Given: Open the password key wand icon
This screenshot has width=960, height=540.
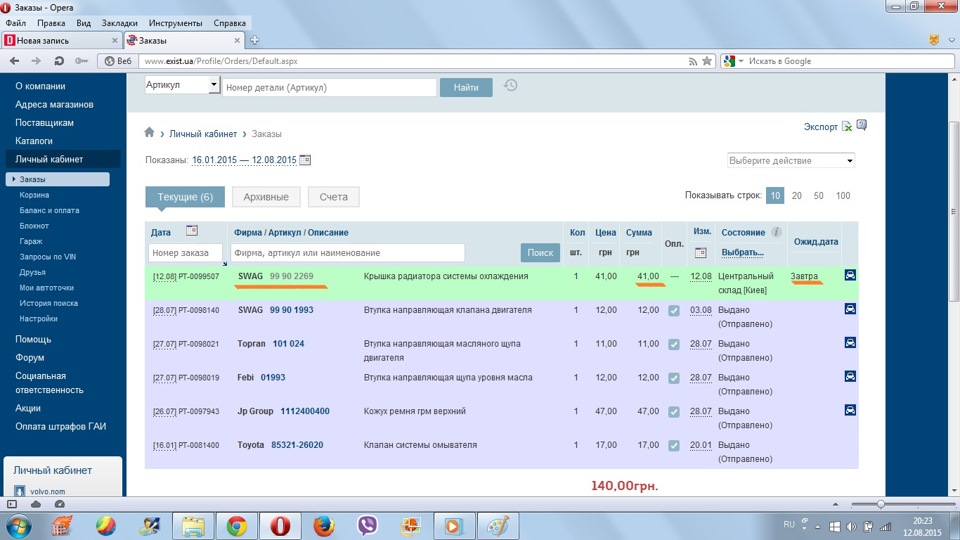Looking at the screenshot, I should pyautogui.click(x=81, y=61).
